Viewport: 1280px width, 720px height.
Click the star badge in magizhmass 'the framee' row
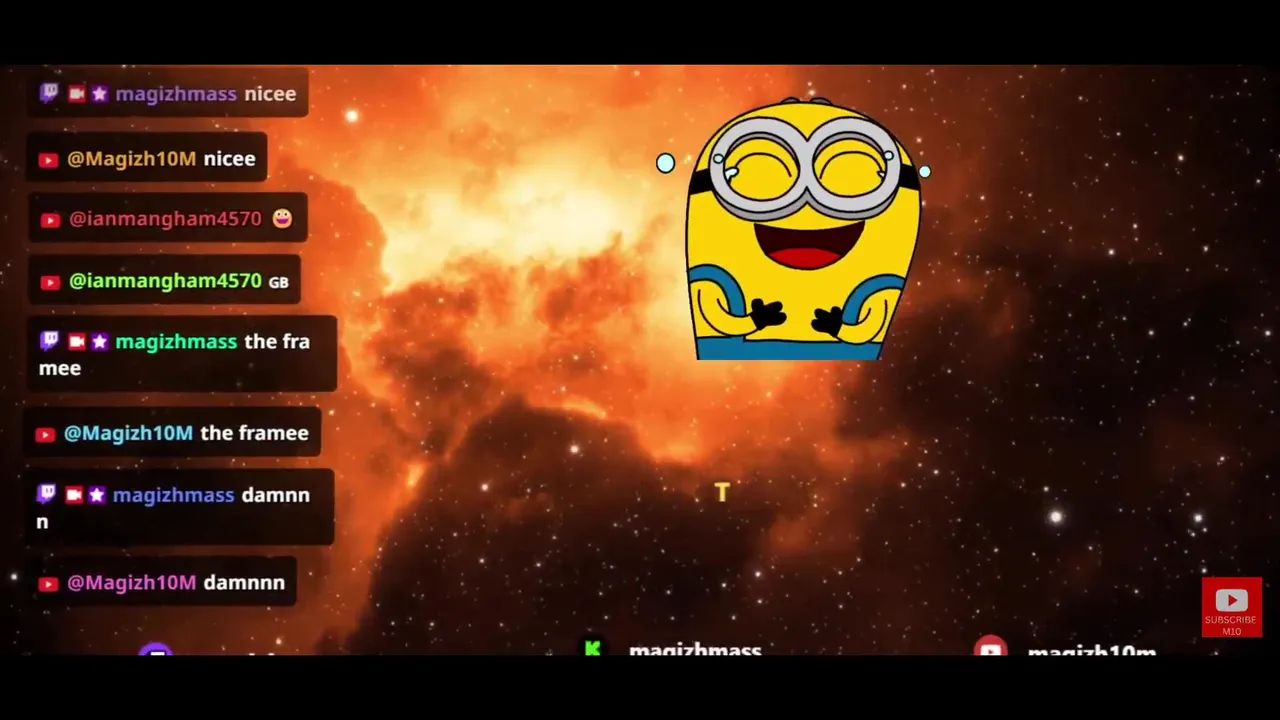(99, 342)
